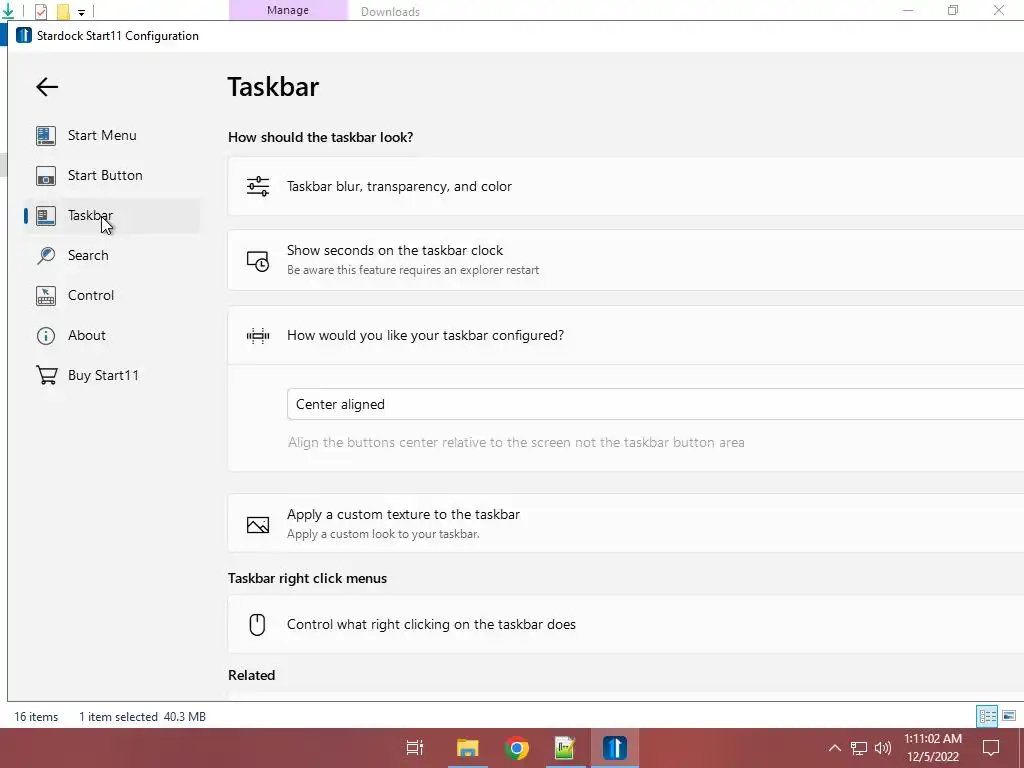Click the clock icon for show seconds
The image size is (1024, 768).
258,261
